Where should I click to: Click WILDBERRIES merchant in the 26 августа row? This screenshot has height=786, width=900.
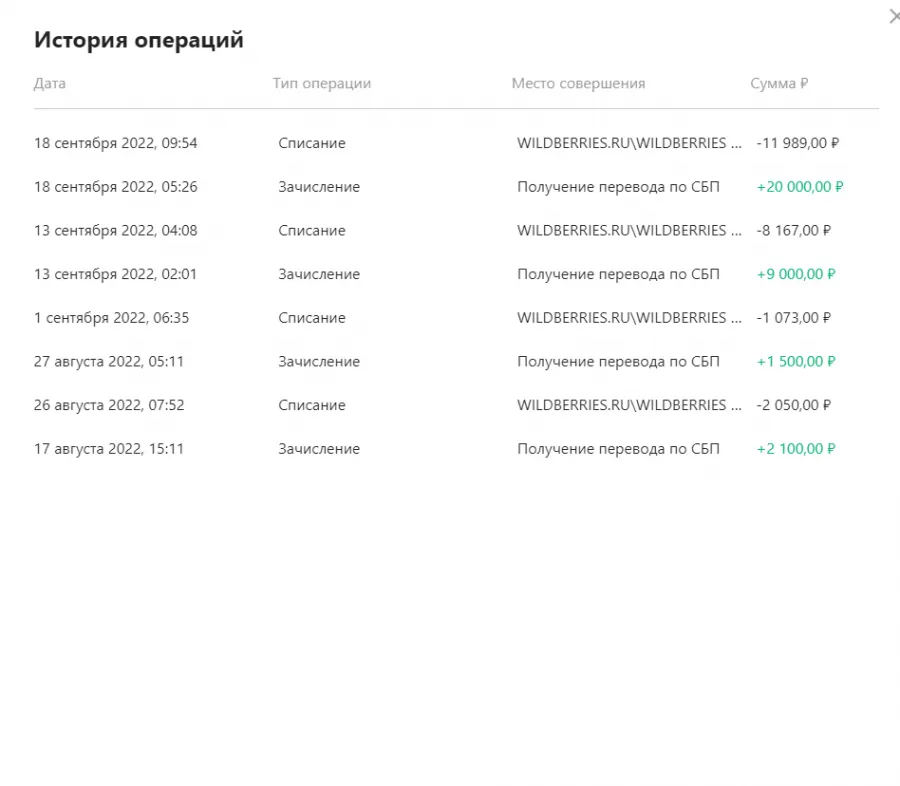tap(629, 405)
